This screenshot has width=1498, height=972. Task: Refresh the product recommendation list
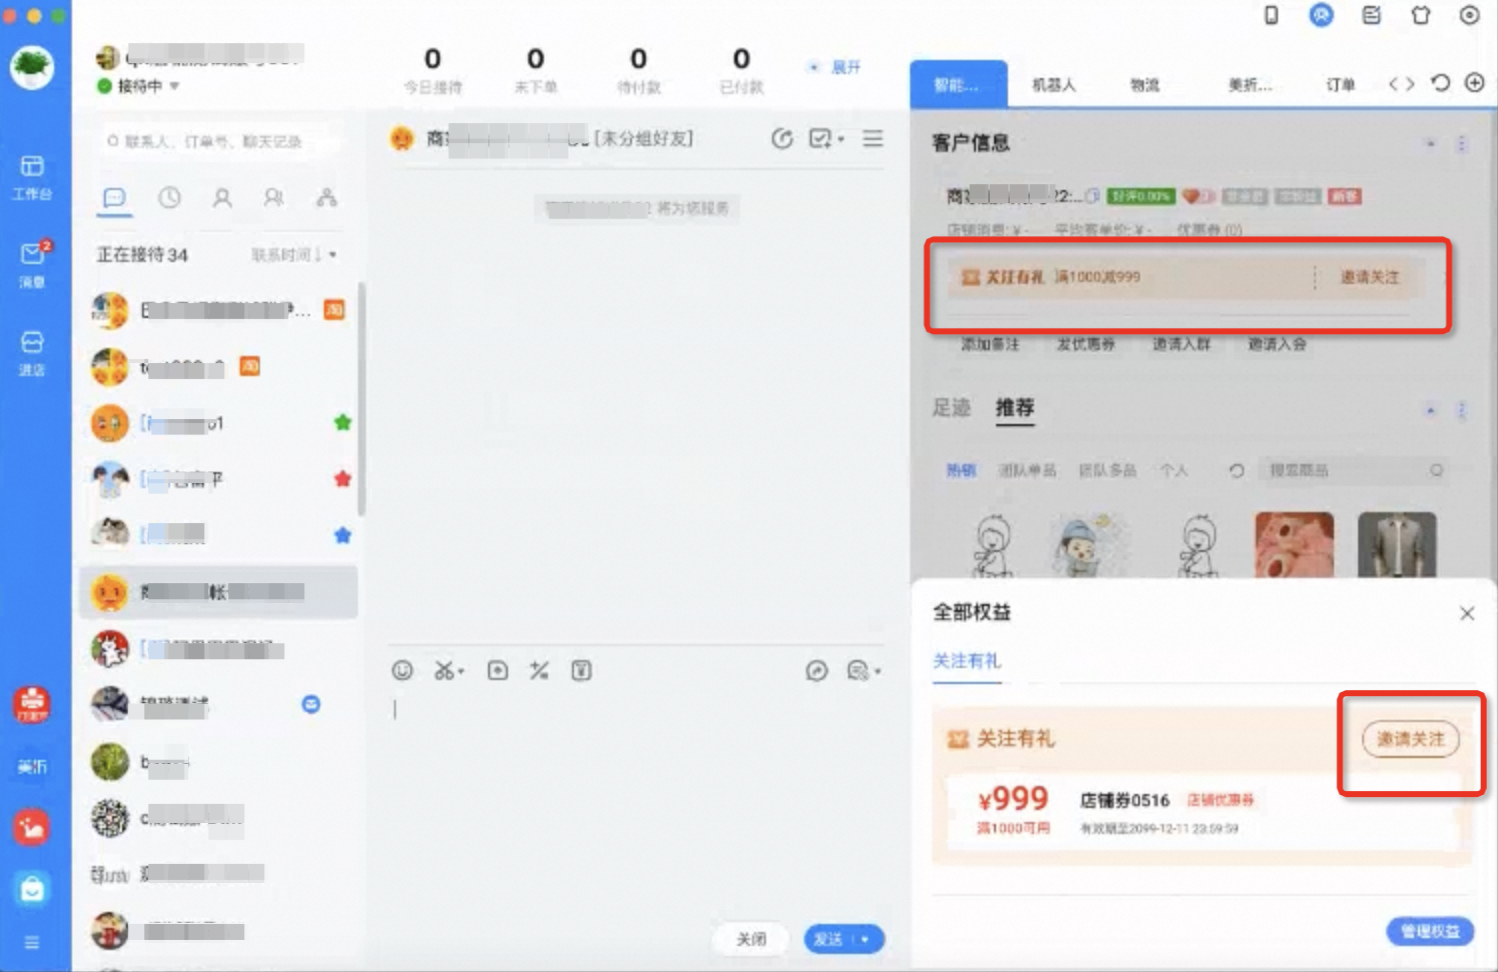(x=1237, y=470)
